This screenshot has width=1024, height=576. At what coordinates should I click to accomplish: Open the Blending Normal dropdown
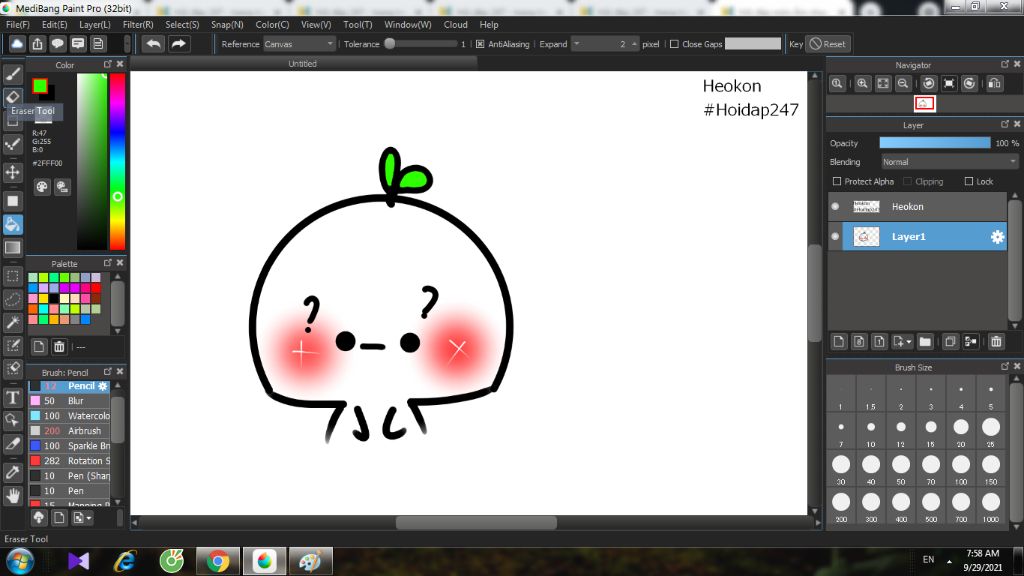click(949, 162)
